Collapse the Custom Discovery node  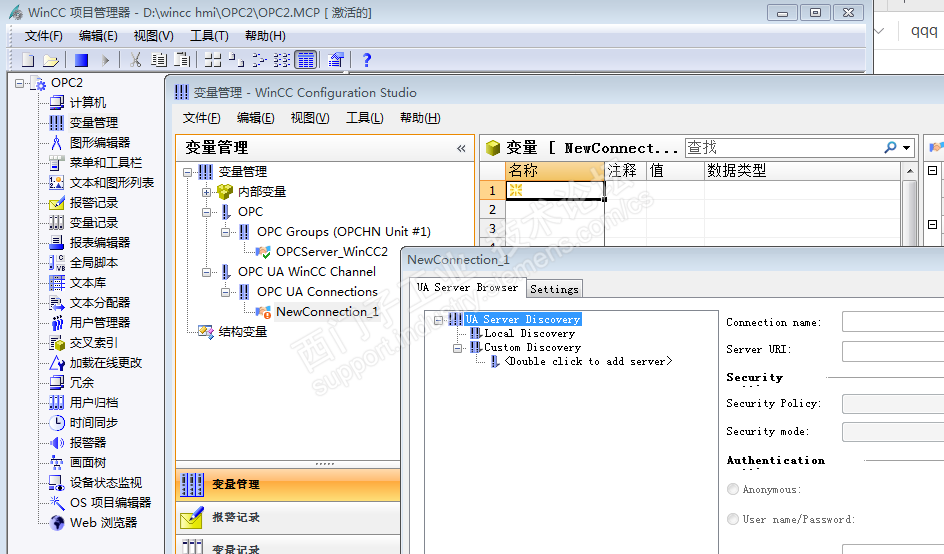[458, 348]
